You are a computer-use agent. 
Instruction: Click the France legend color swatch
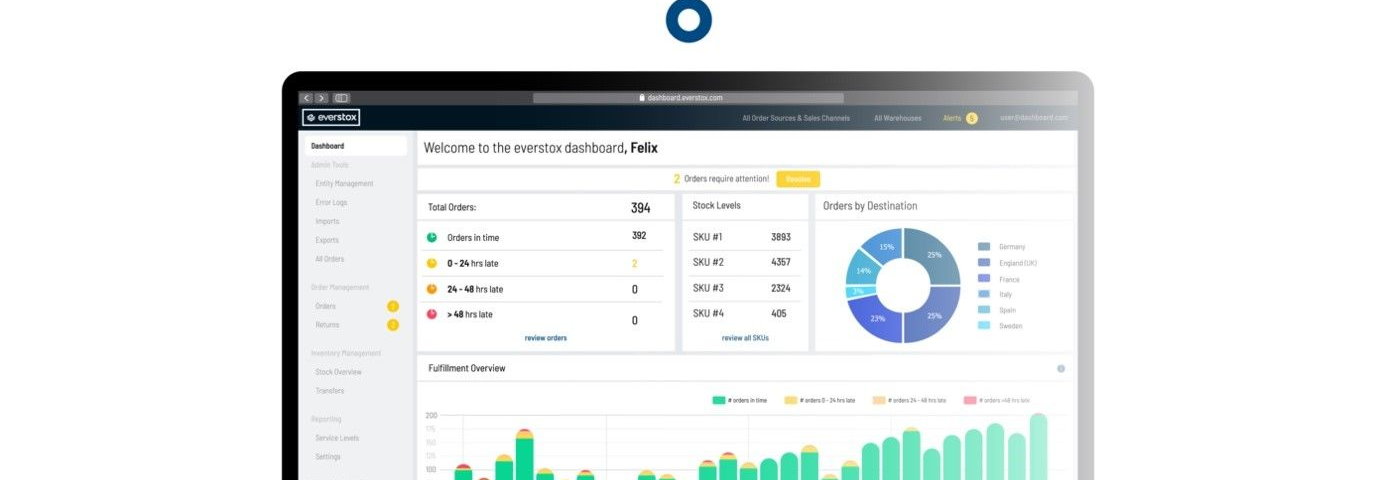(x=984, y=279)
